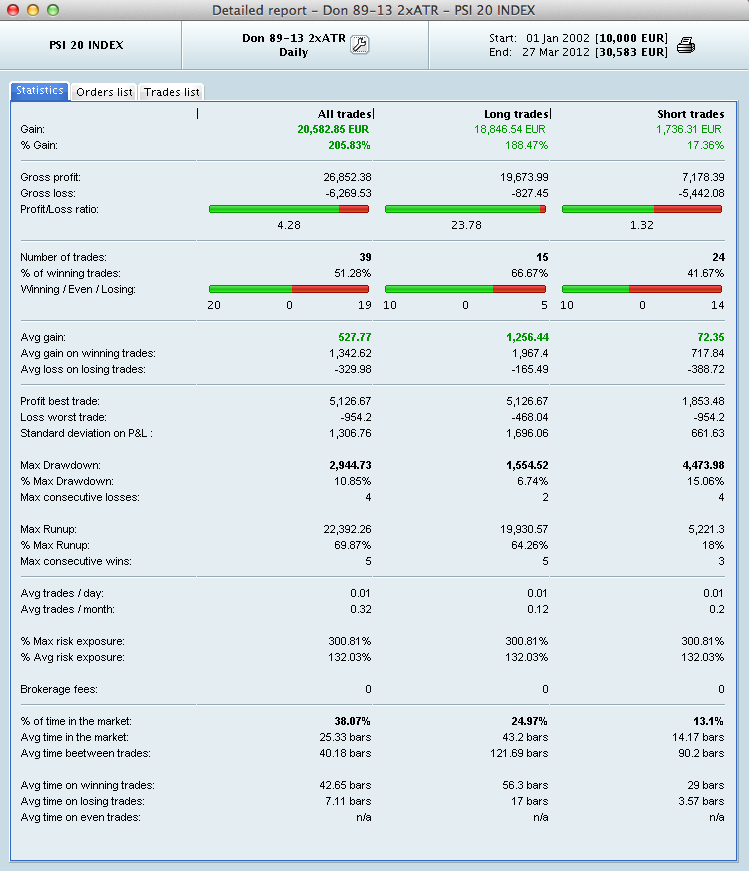Click the All trades gain 20,582.85 EUR
749x871 pixels.
click(333, 129)
